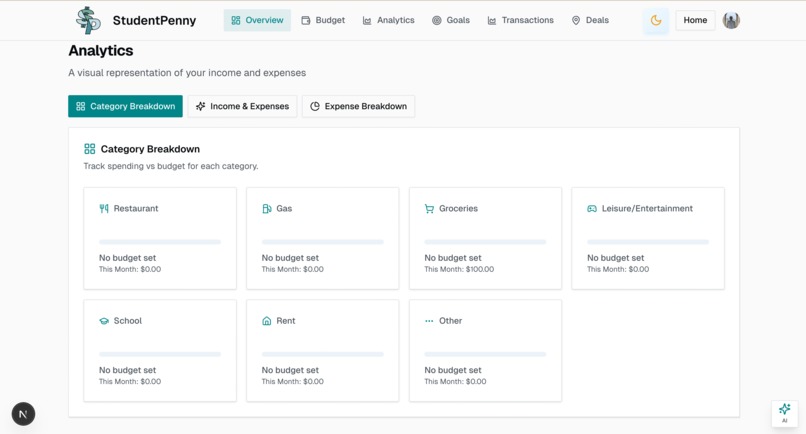This screenshot has width=806, height=434.
Task: Click the Next.js dev tools badge
Action: pos(23,414)
